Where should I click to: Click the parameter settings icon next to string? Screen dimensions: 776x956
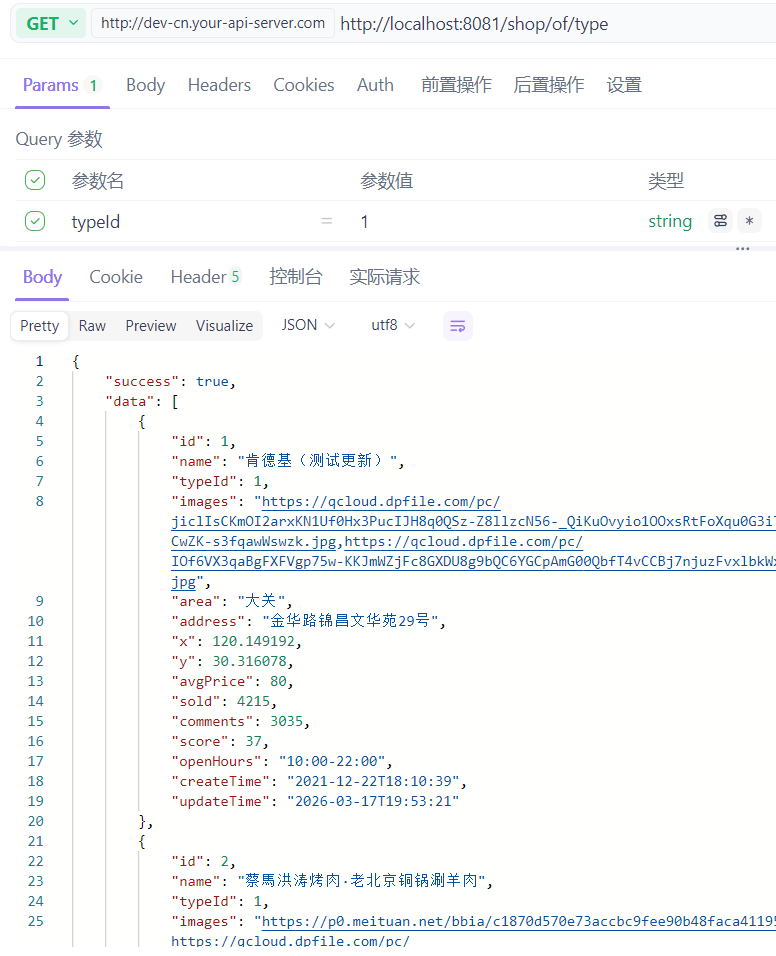click(720, 221)
